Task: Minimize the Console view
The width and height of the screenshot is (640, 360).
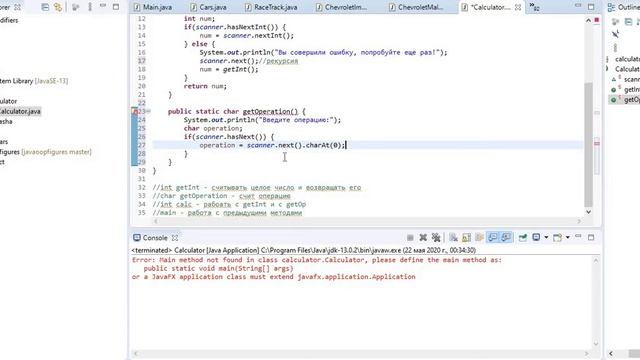Action: (578, 236)
